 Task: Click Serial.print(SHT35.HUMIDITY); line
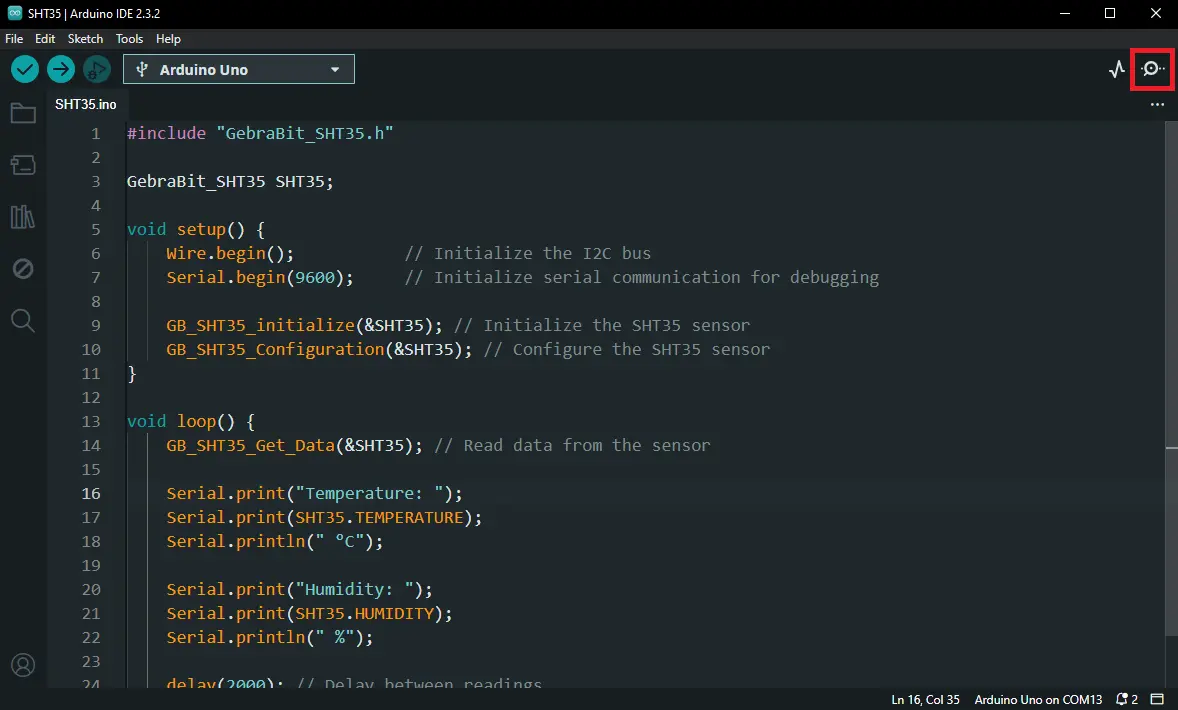tap(310, 614)
